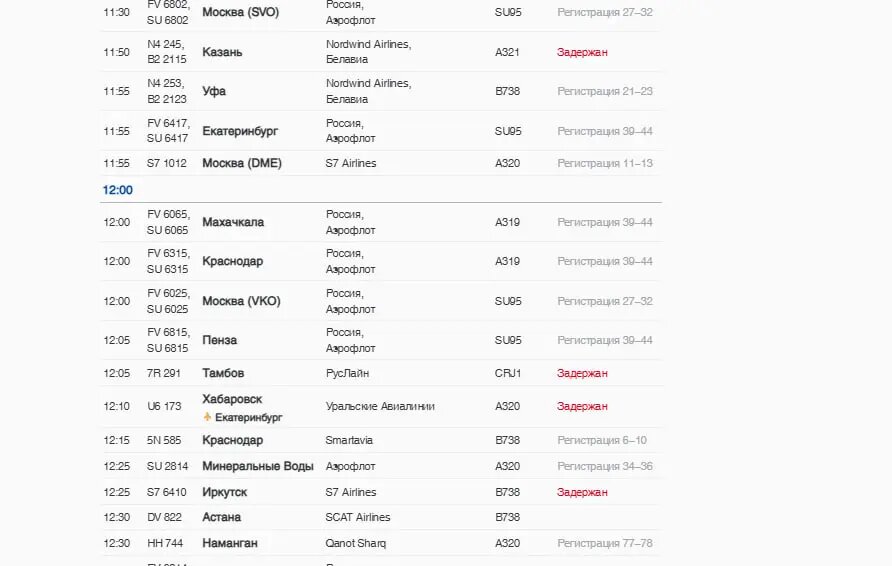Screen dimensions: 892x566
Task: Open the Астана flight row
Action: click(221, 517)
